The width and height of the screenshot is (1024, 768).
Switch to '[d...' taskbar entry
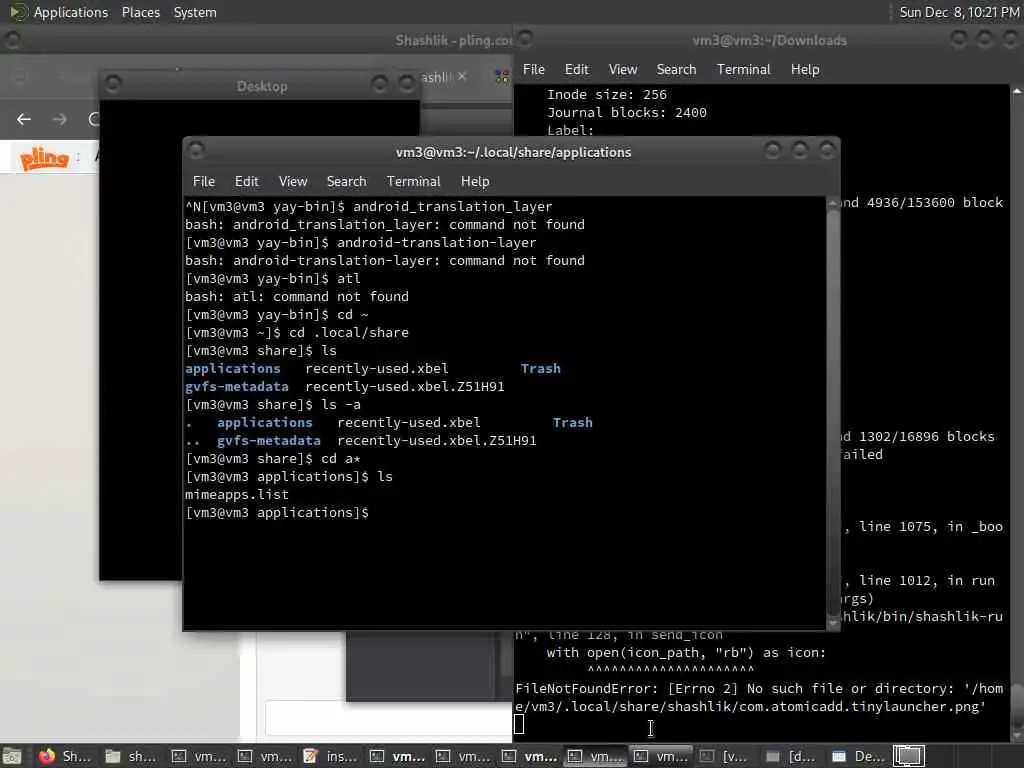[792, 756]
